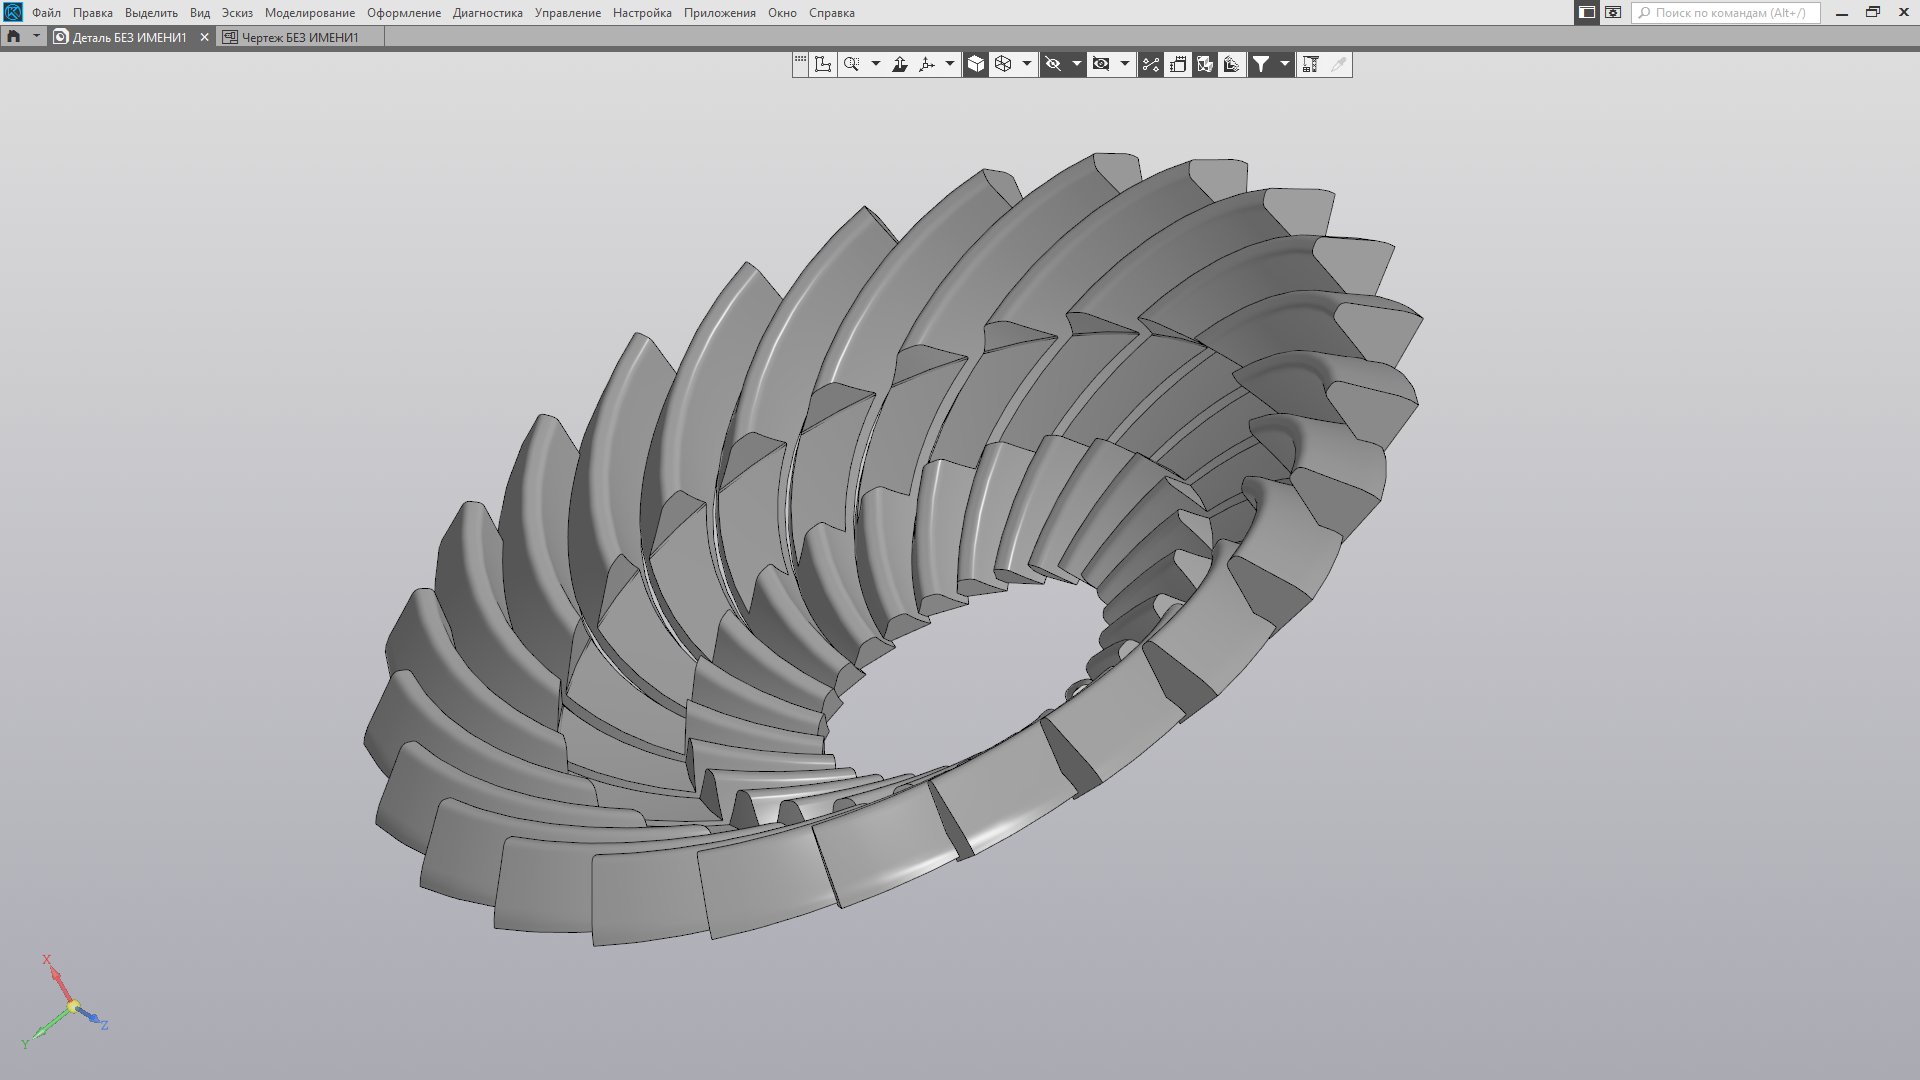
Task: Toggle the simplified display nodes button
Action: pyautogui.click(x=1151, y=64)
